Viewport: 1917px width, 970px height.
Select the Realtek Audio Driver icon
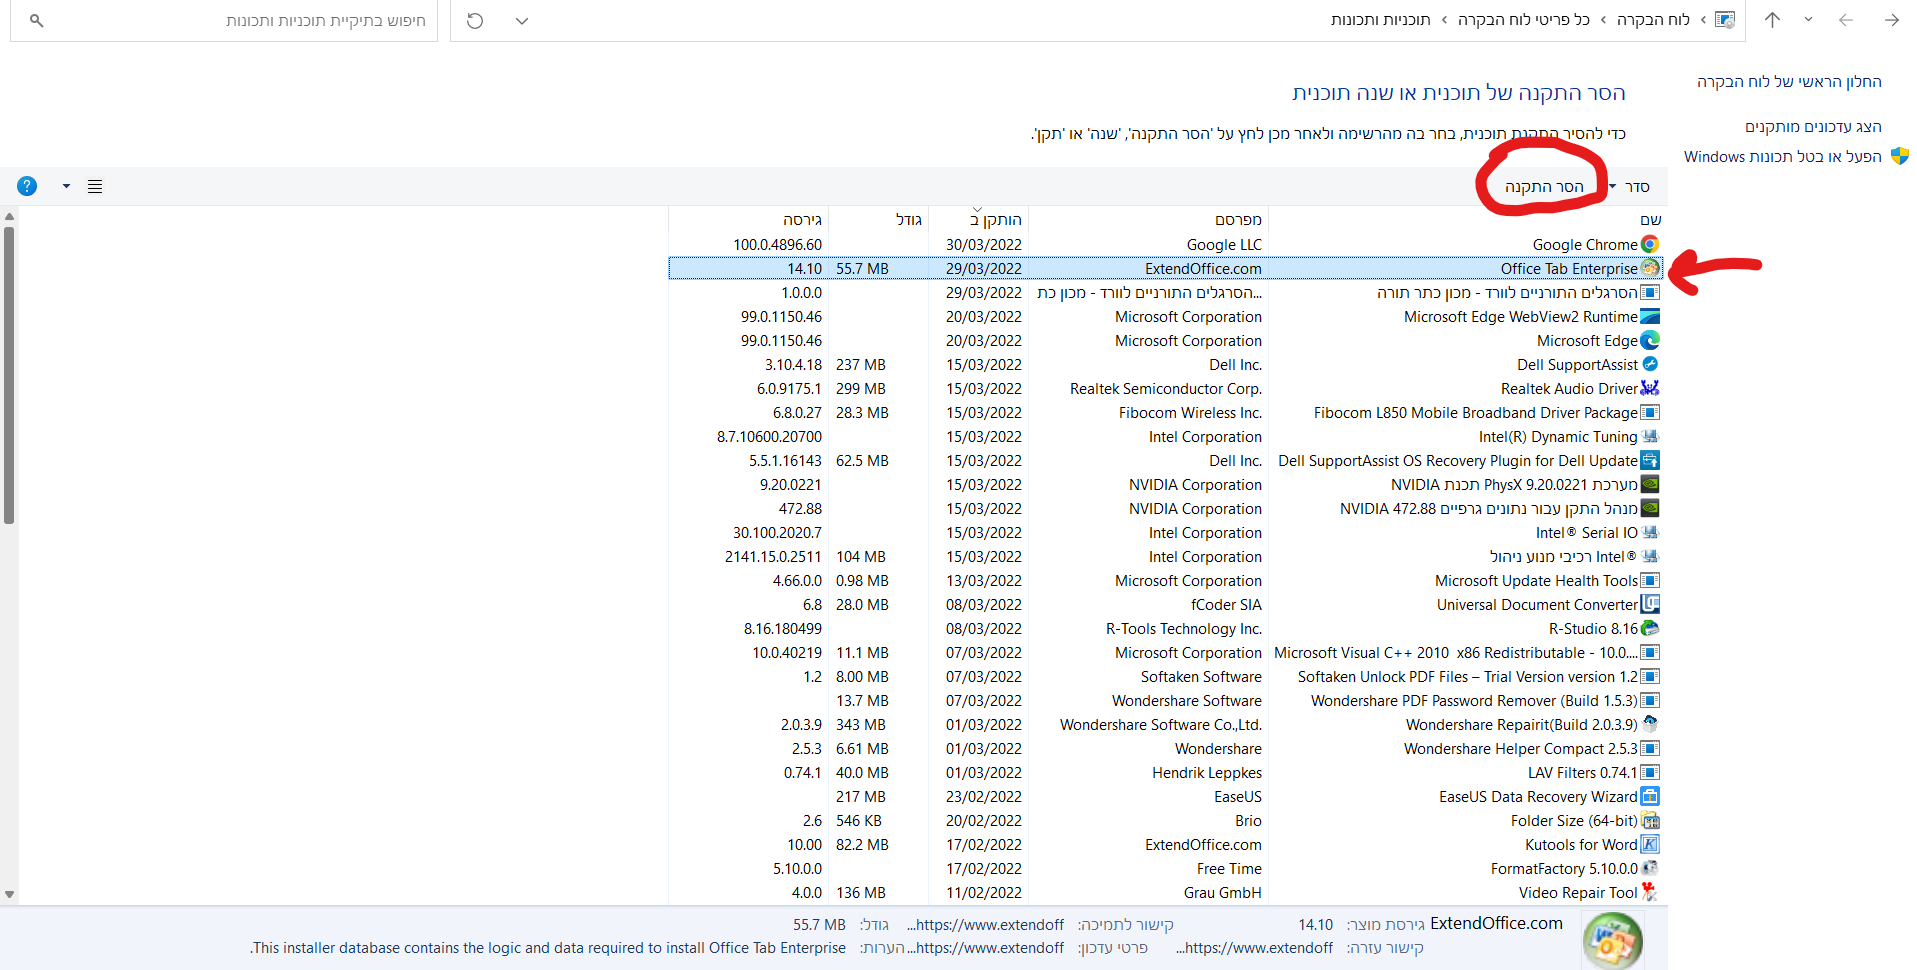[1650, 388]
